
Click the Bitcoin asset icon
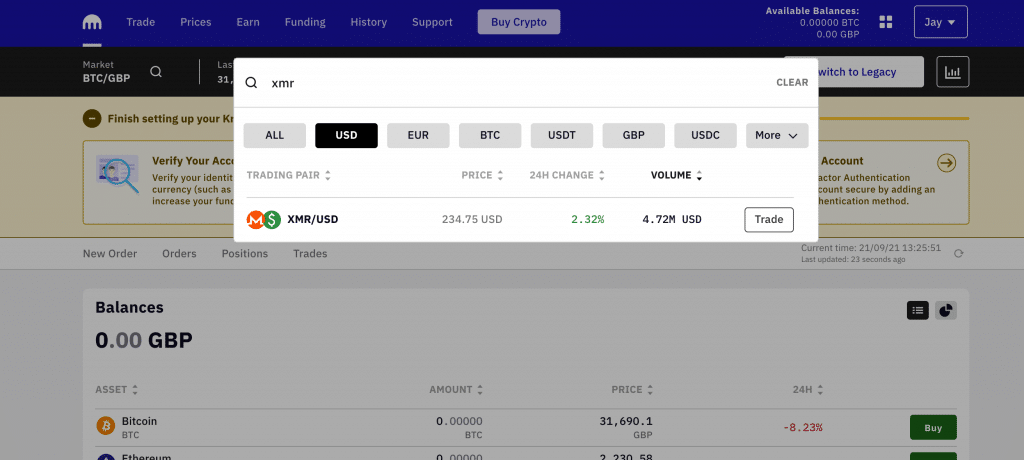click(106, 427)
